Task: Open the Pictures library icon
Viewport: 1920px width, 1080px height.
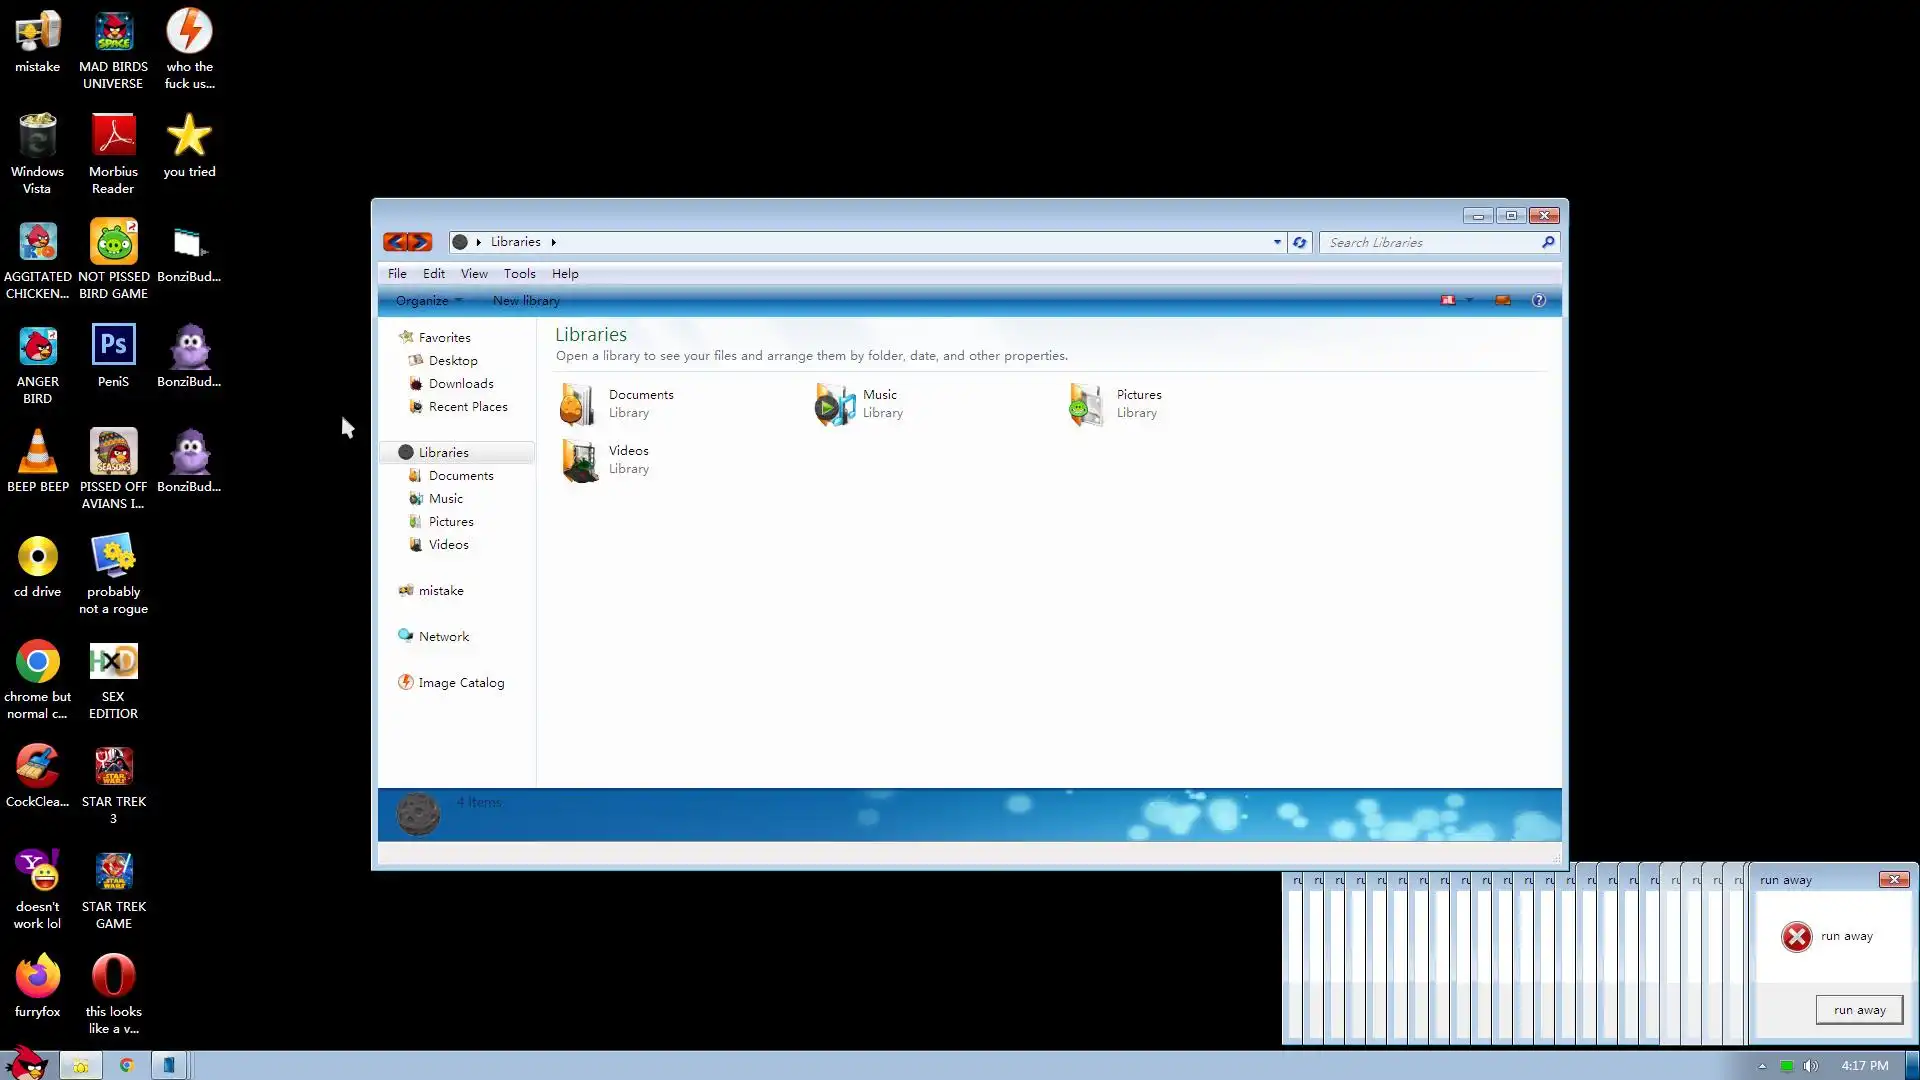Action: point(1087,404)
